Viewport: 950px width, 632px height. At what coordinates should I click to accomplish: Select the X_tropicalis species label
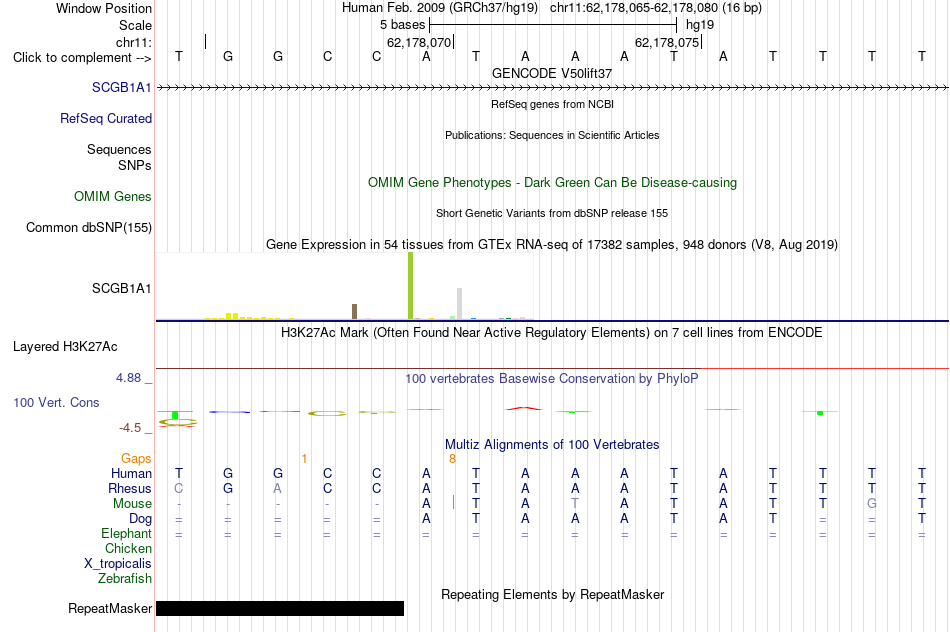[x=118, y=564]
